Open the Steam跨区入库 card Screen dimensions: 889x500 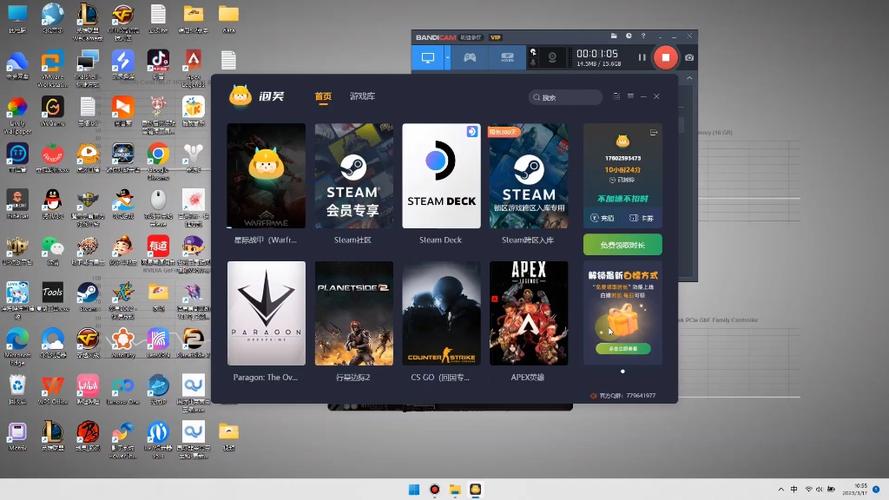click(528, 176)
